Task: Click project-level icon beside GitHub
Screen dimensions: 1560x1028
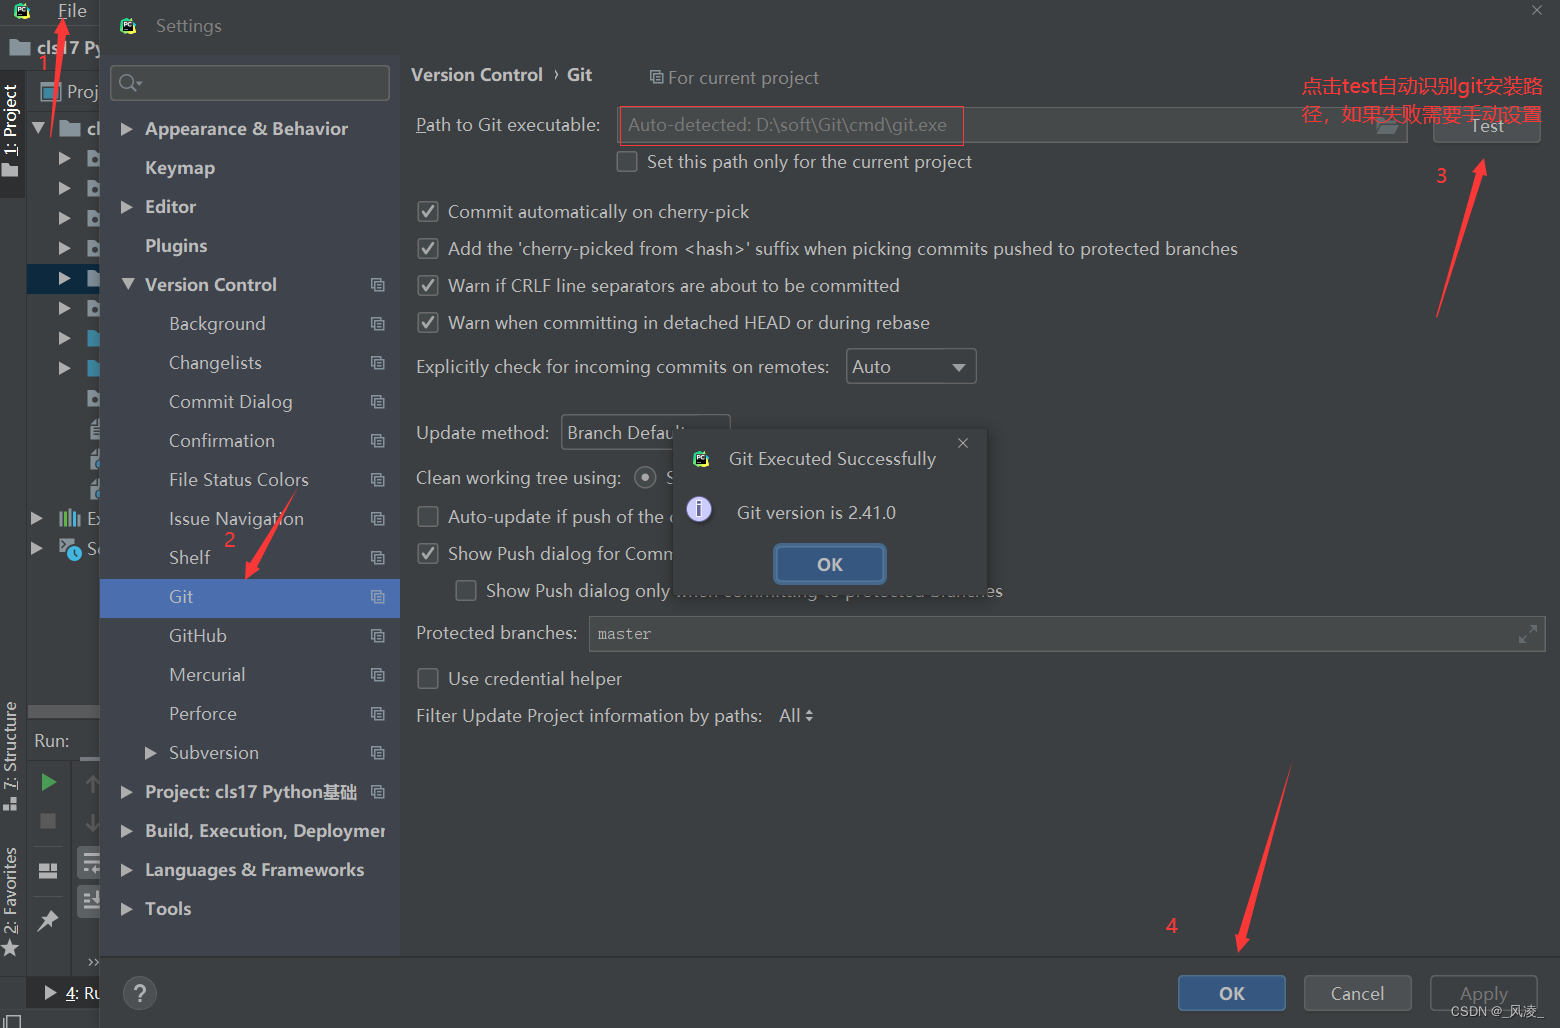Action: pyautogui.click(x=377, y=636)
